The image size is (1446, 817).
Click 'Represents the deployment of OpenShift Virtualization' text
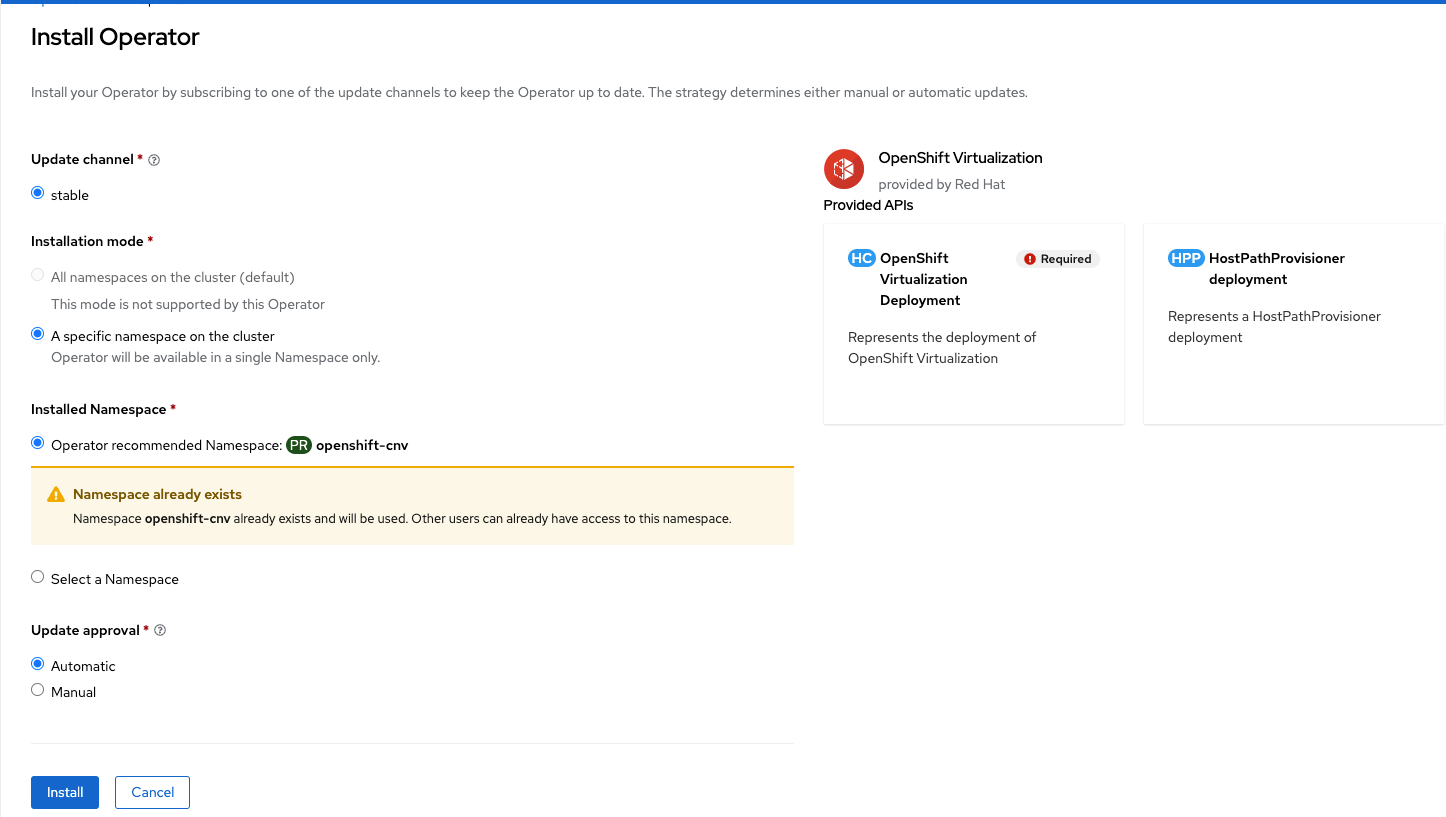942,348
